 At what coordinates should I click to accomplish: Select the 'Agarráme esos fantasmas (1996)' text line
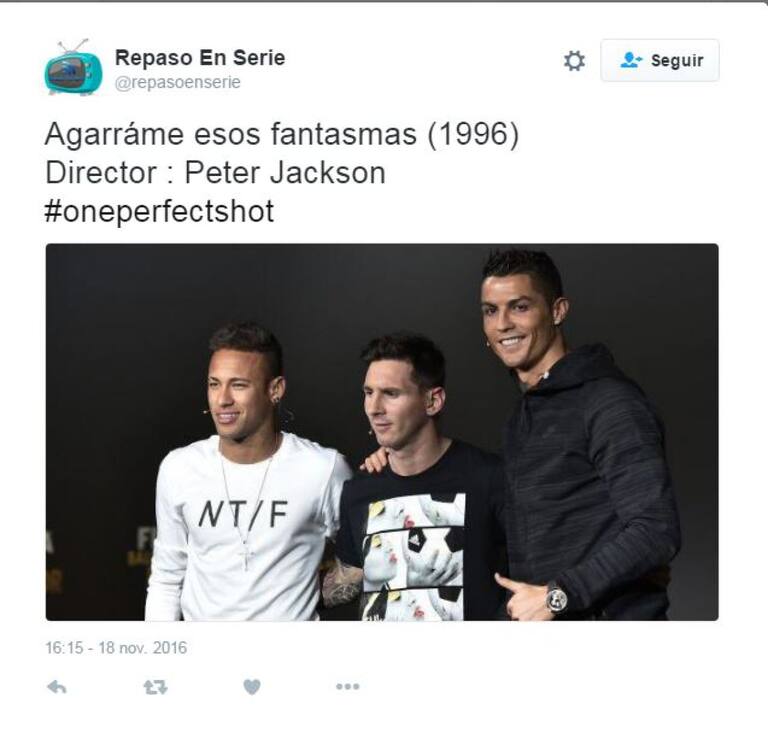pyautogui.click(x=282, y=134)
